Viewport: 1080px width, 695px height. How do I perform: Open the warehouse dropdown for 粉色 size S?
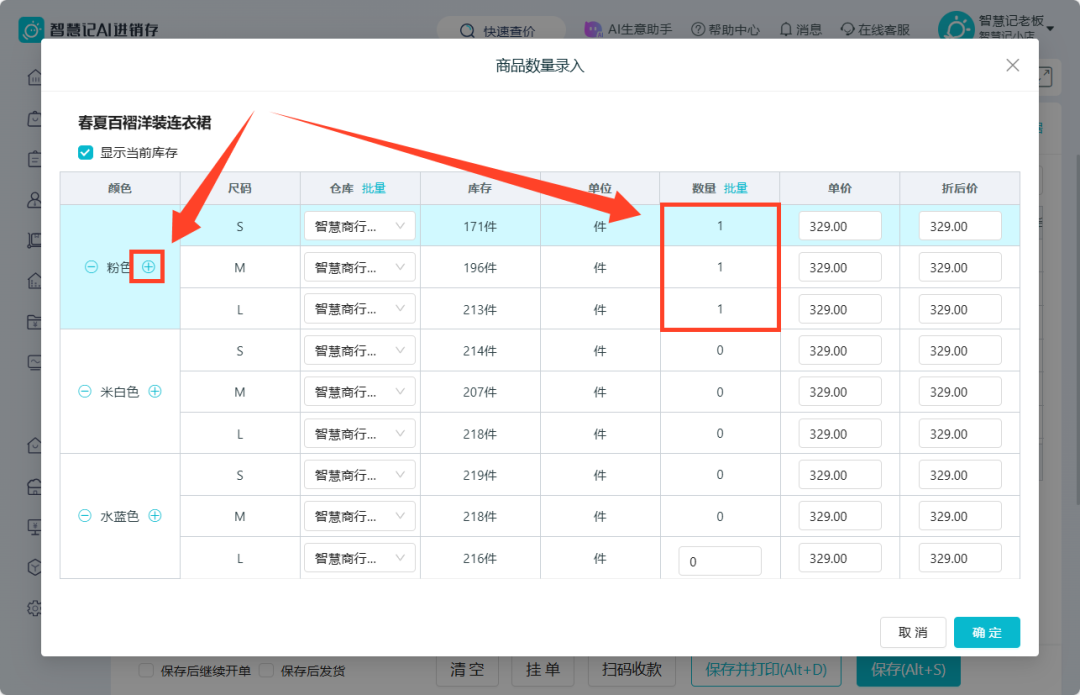(x=360, y=226)
